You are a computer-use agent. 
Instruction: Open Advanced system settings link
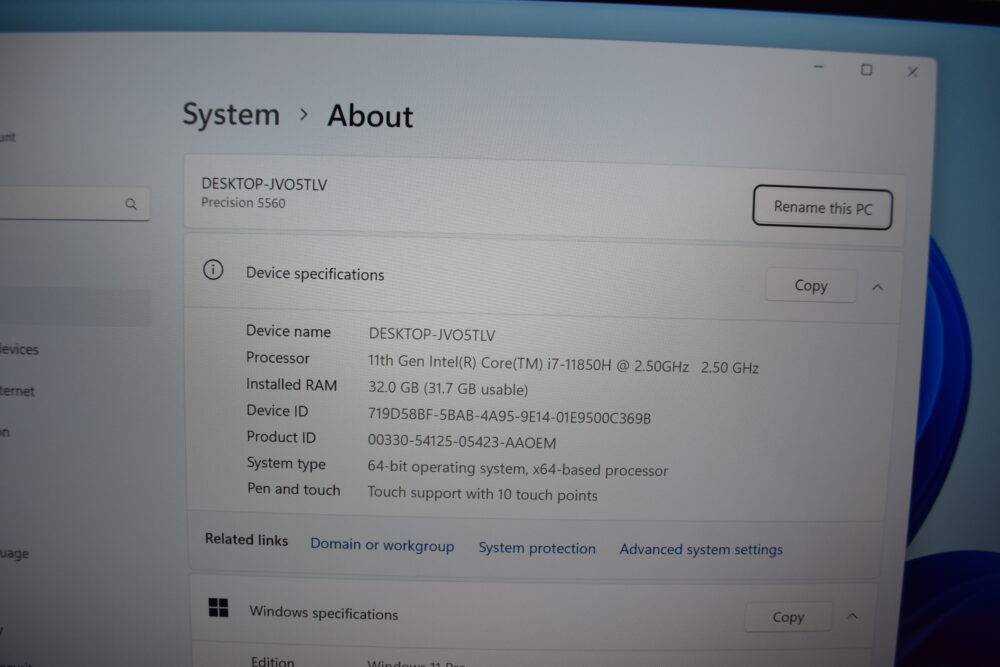point(701,549)
